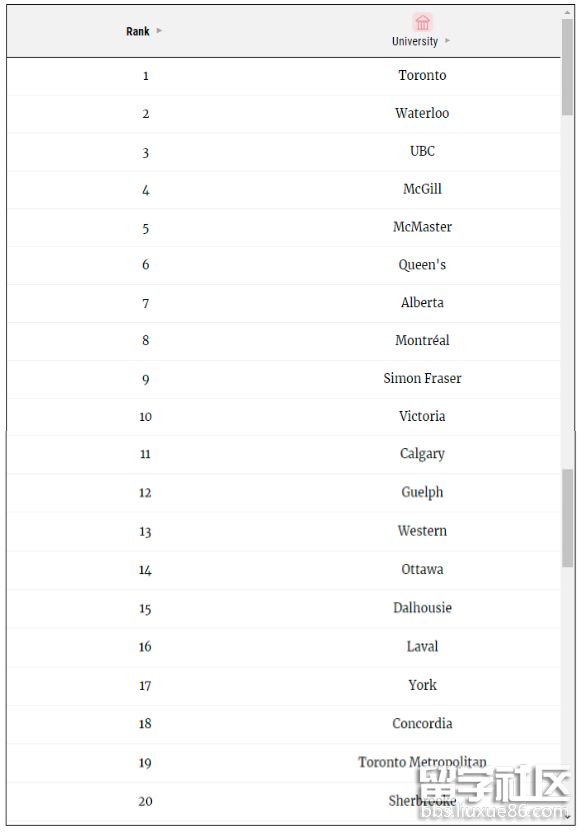Image resolution: width=584 pixels, height=833 pixels.
Task: Select the Toronto row
Action: pos(283,76)
